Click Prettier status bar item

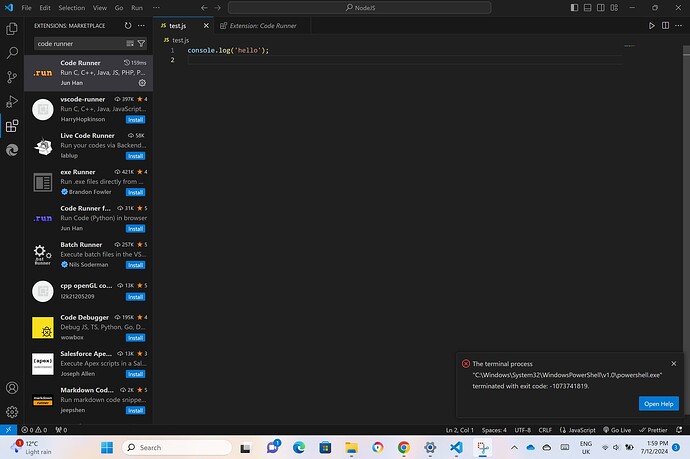[653, 430]
